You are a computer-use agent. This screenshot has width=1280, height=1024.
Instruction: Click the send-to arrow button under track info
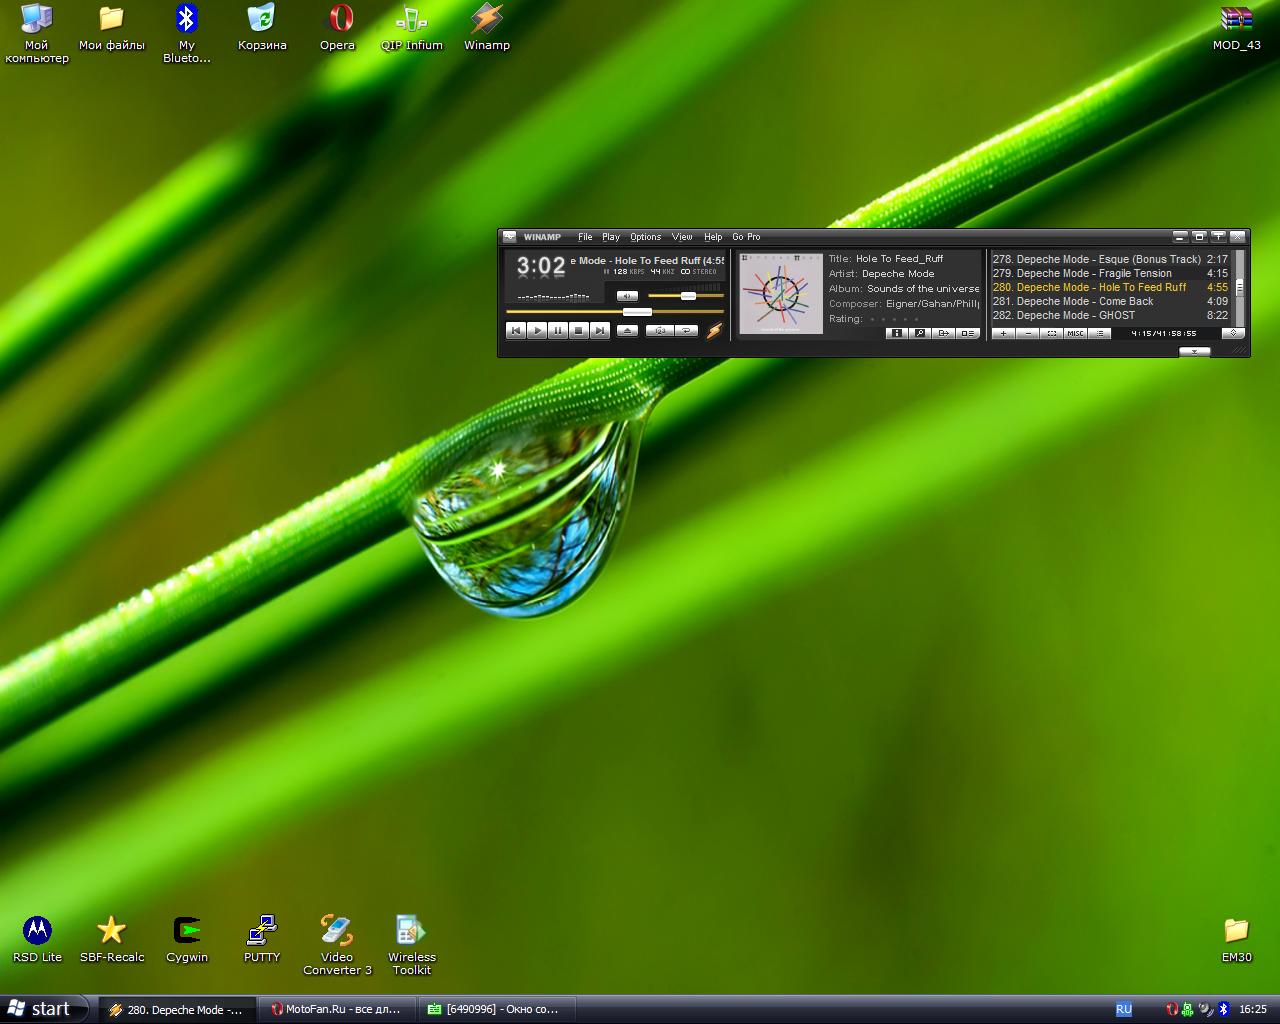(943, 333)
